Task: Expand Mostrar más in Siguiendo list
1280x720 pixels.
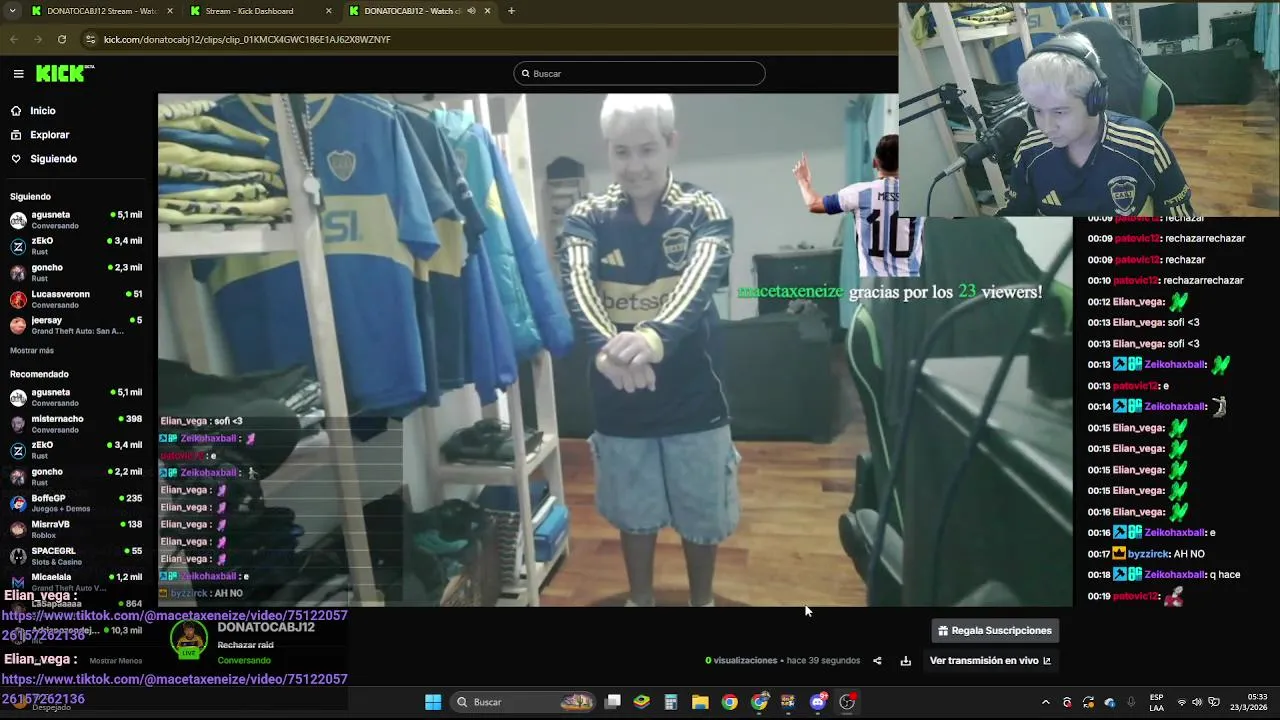Action: (32, 351)
